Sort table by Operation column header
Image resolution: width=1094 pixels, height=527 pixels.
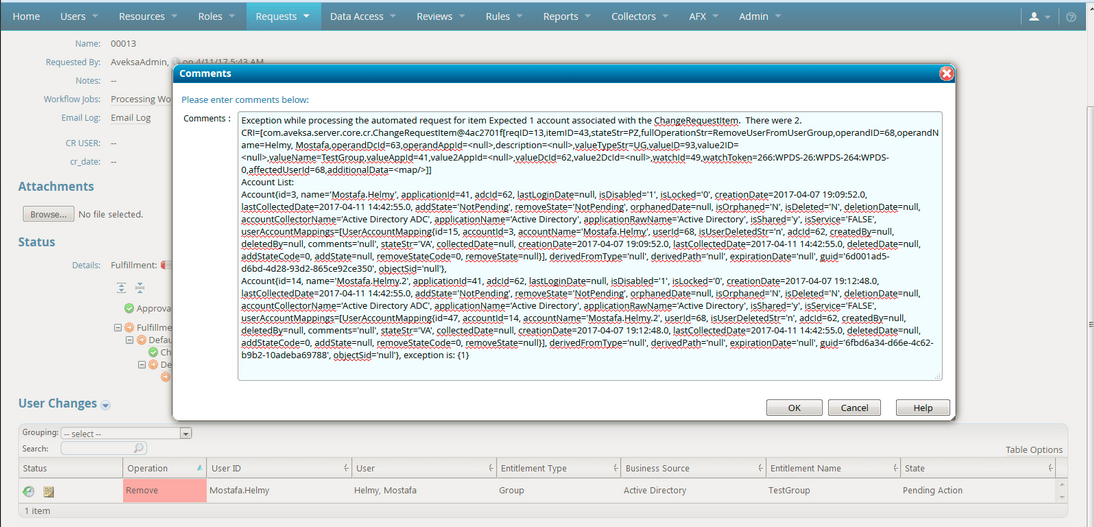162,468
